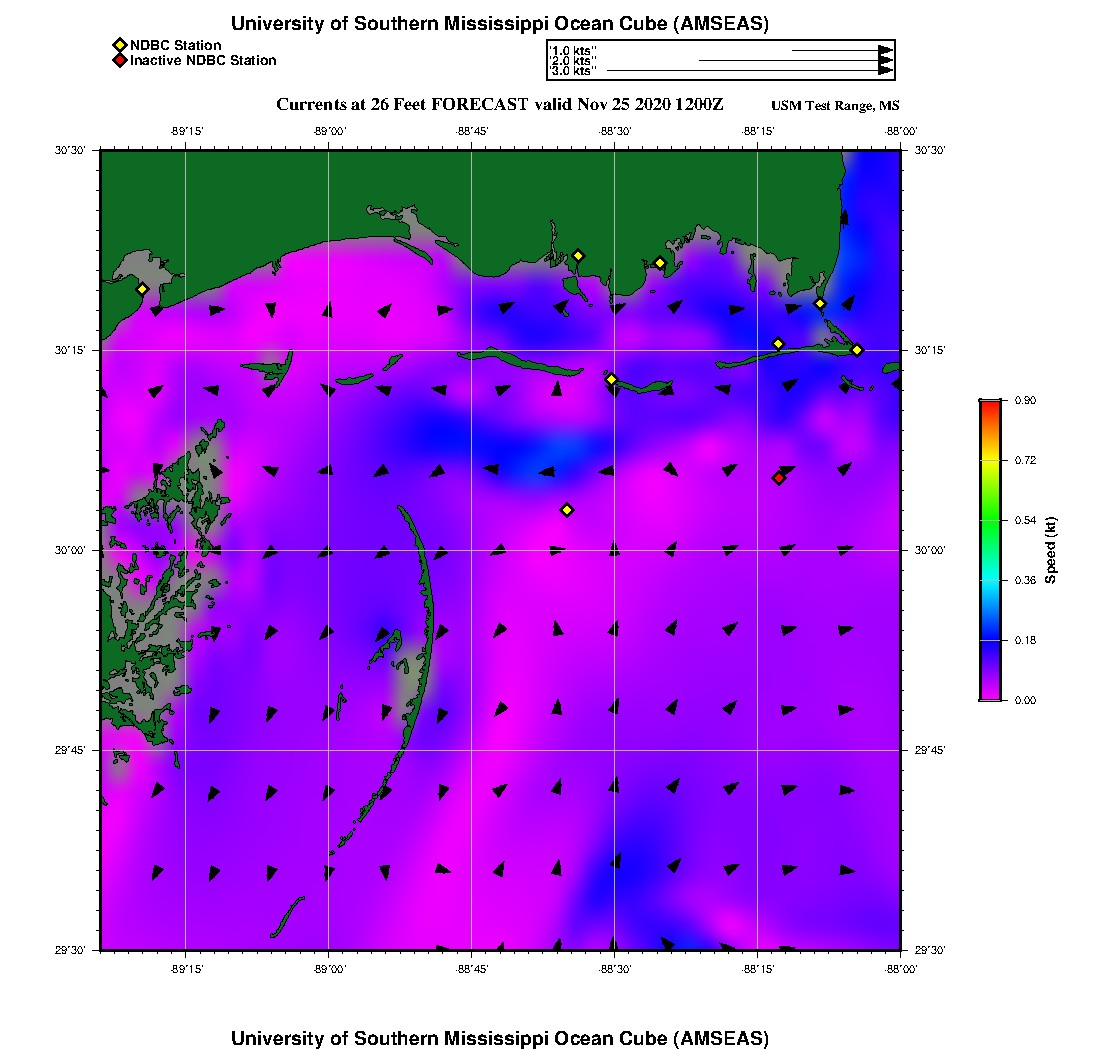1100x1050 pixels.
Task: Select the yellow station marker directly north of the red marker
Action: tap(778, 344)
